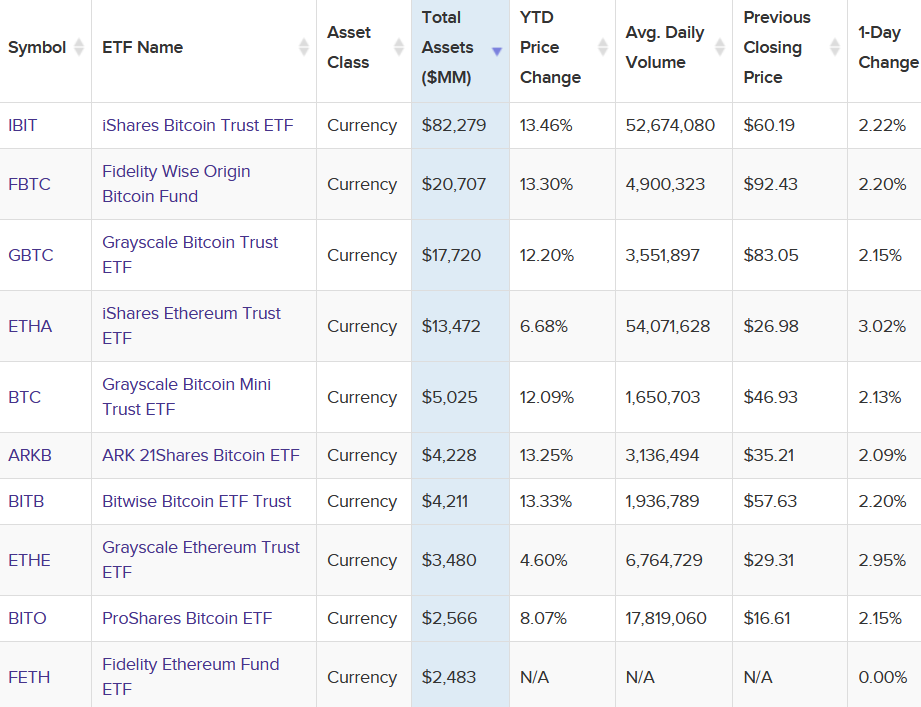Click the sort arrows beside Symbol header
Image resolution: width=921 pixels, height=707 pixels.
(79, 47)
